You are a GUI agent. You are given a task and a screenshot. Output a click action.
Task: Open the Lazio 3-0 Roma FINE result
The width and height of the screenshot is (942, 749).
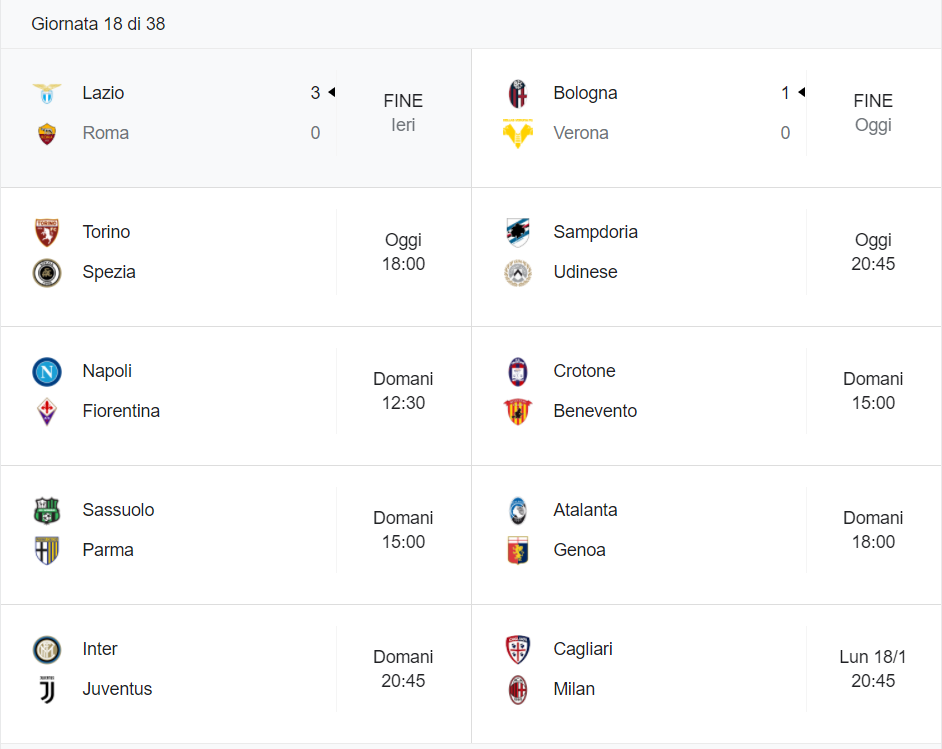pos(236,118)
